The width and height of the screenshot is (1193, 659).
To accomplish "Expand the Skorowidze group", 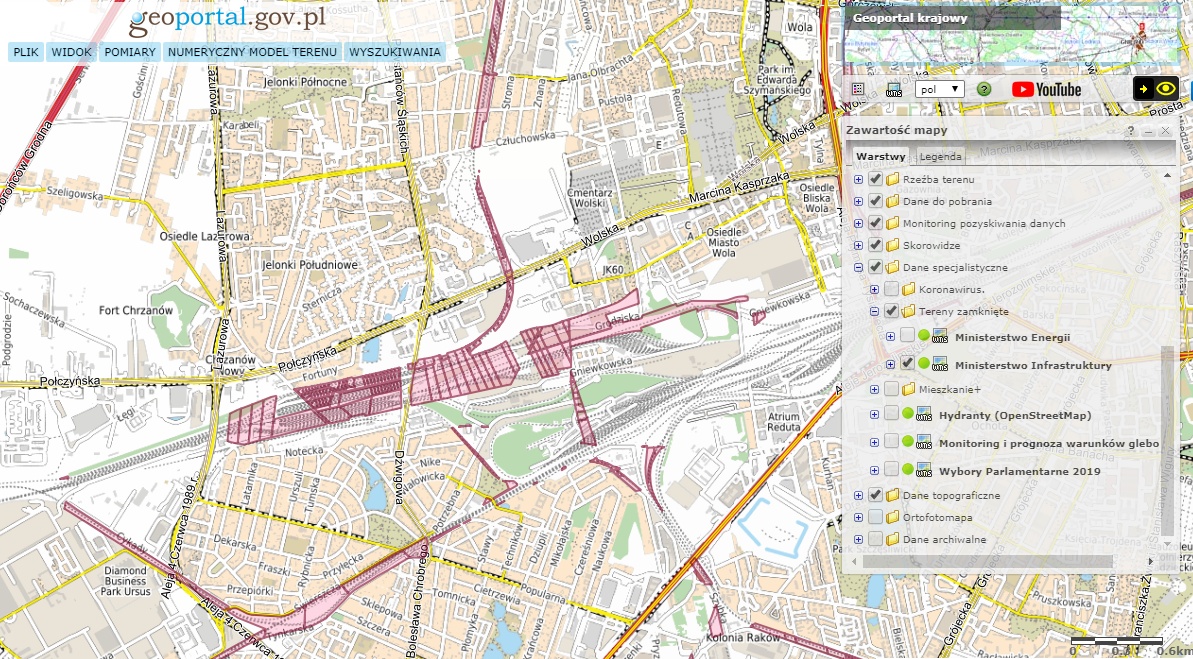I will pyautogui.click(x=858, y=246).
